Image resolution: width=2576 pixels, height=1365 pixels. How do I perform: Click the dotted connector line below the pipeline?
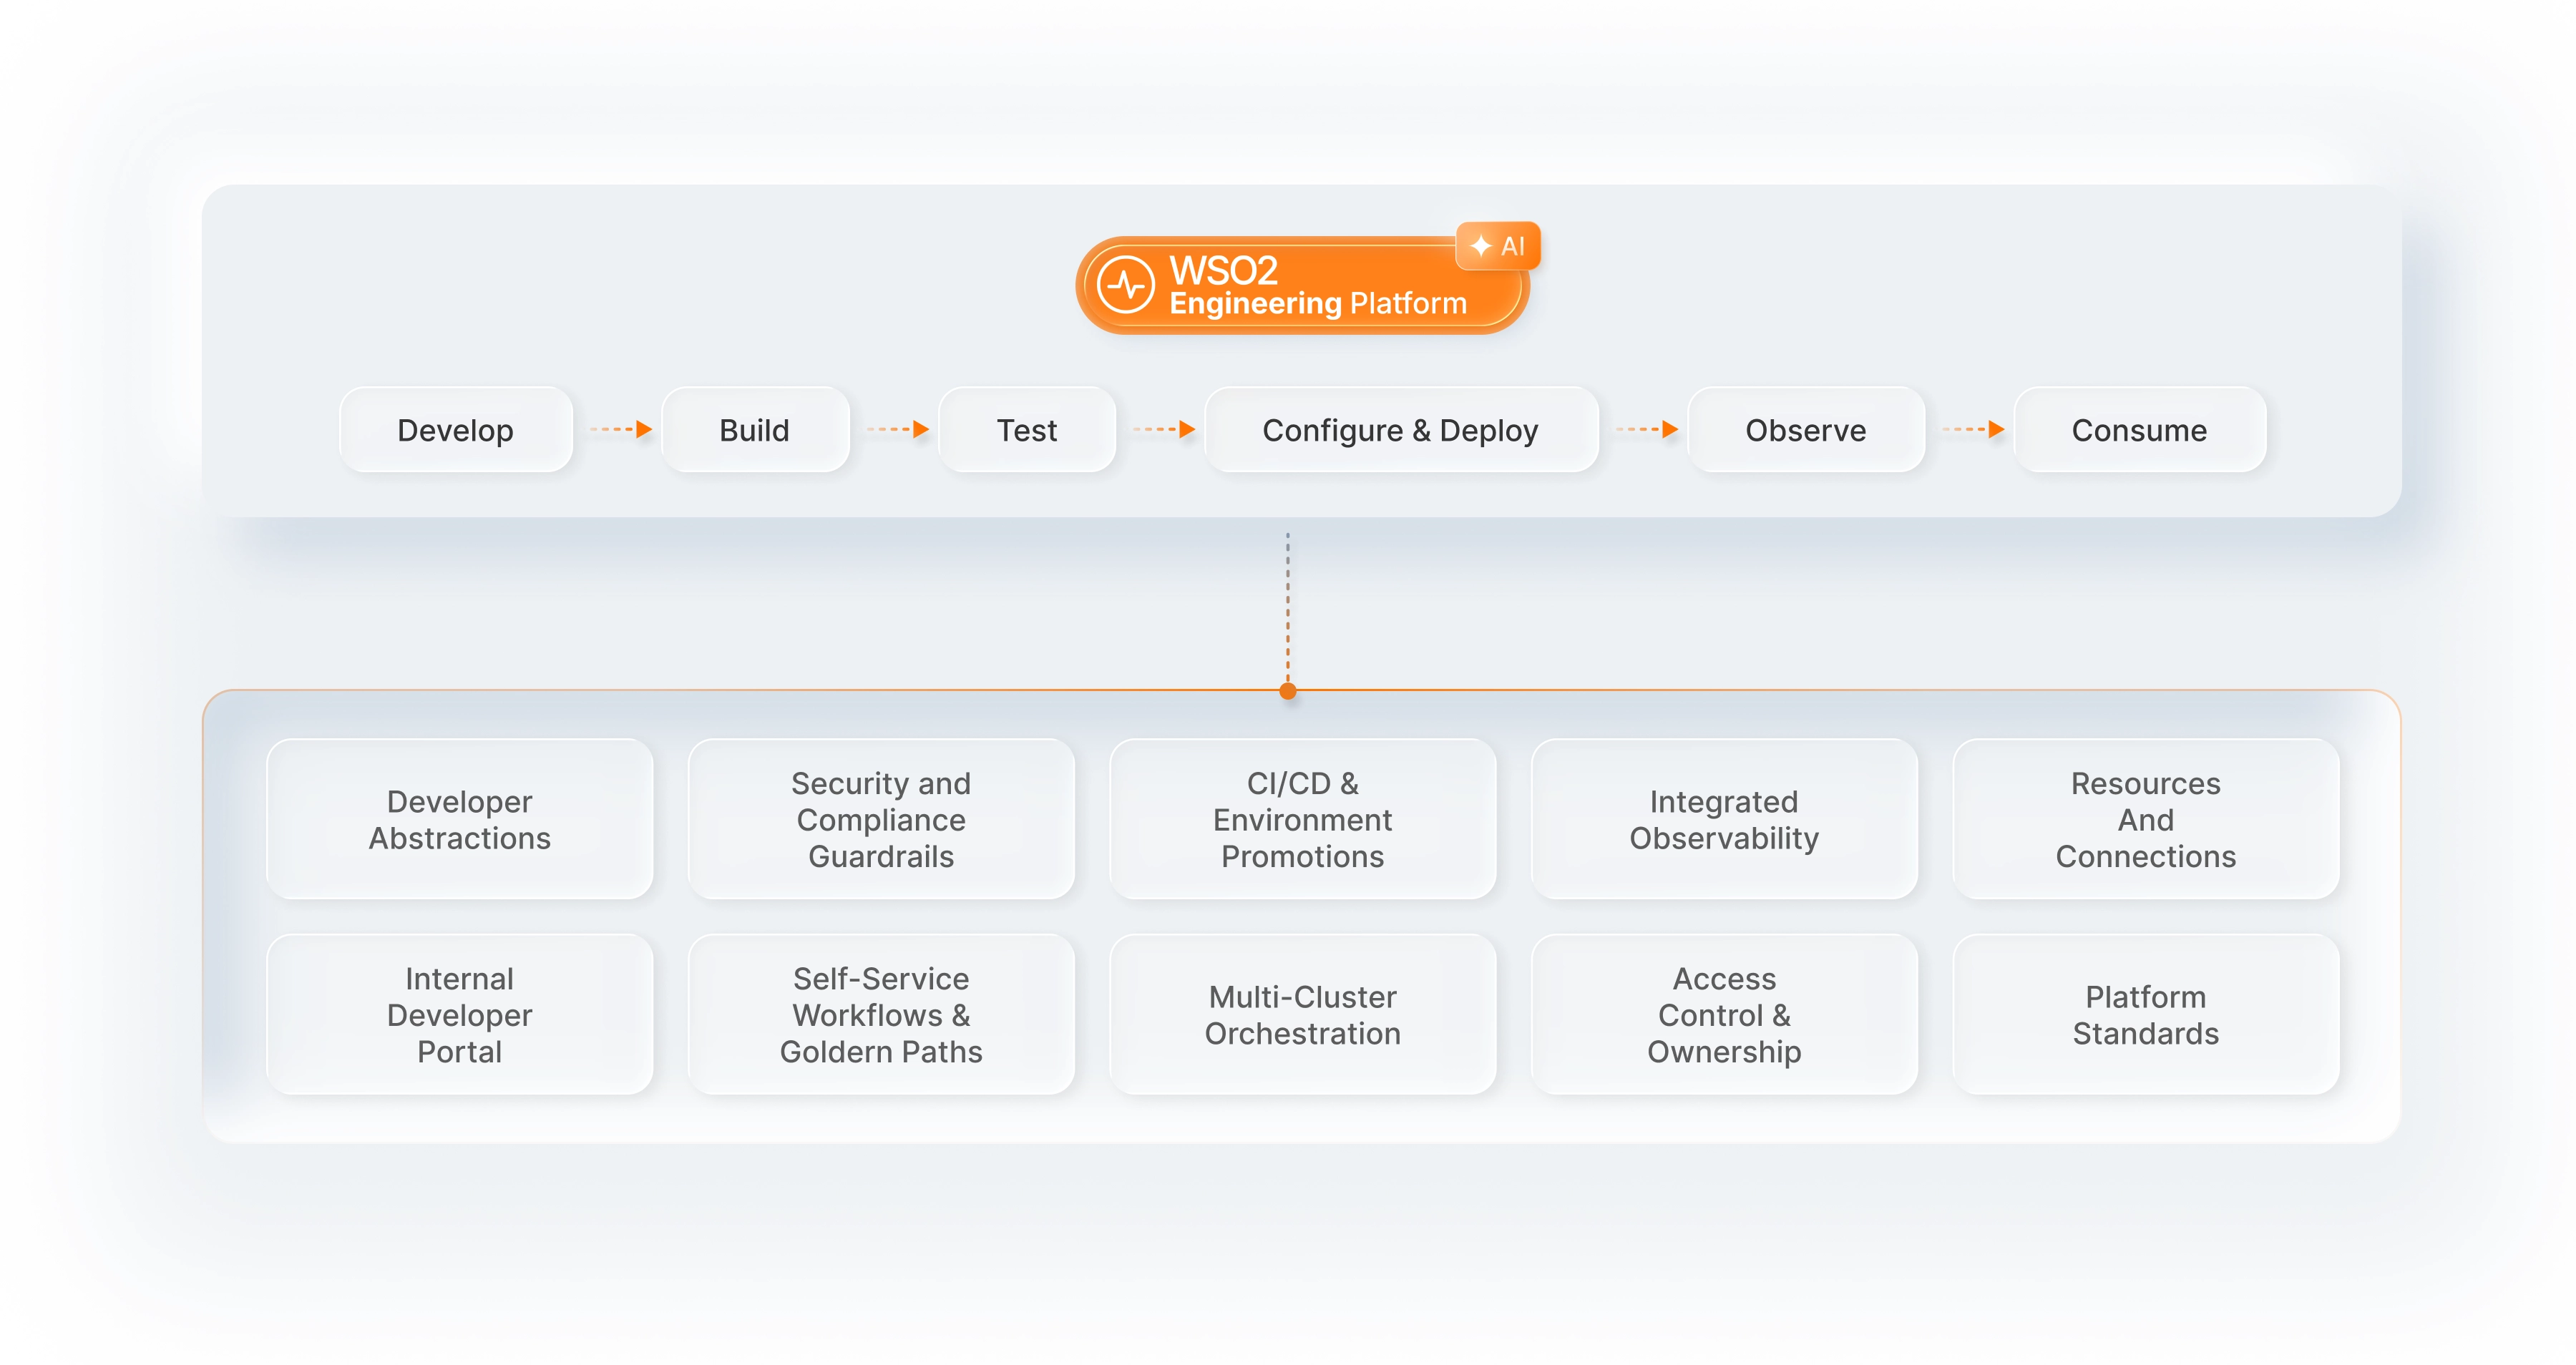point(1287,610)
